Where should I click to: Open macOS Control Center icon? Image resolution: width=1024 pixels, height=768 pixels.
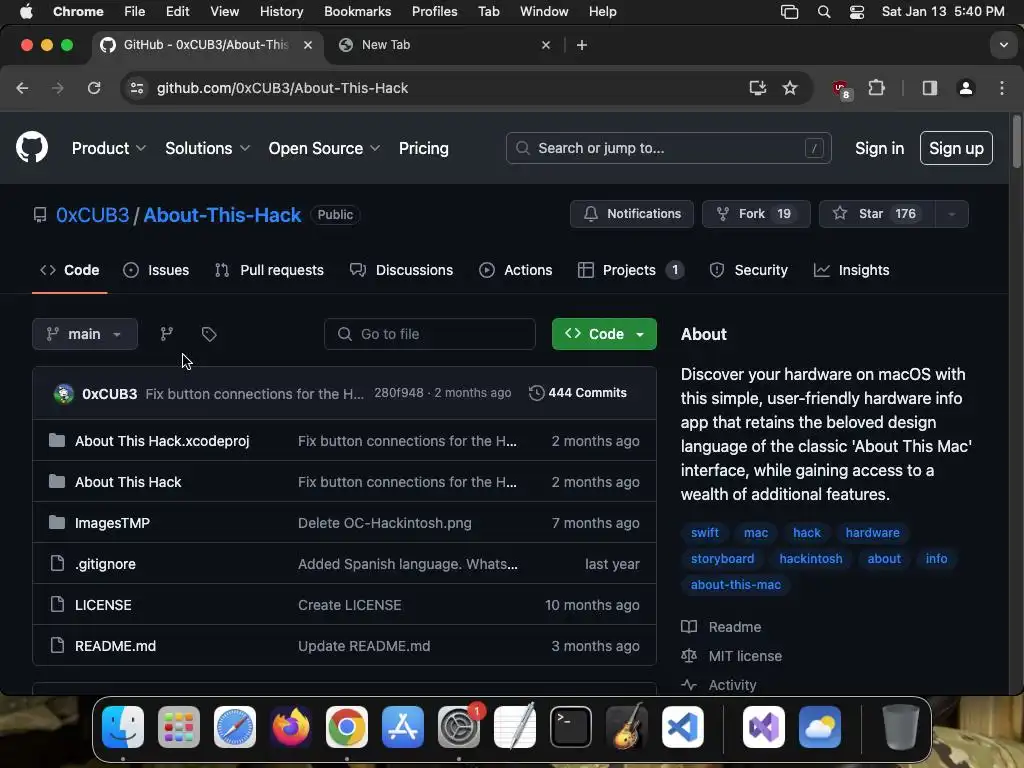pos(857,12)
